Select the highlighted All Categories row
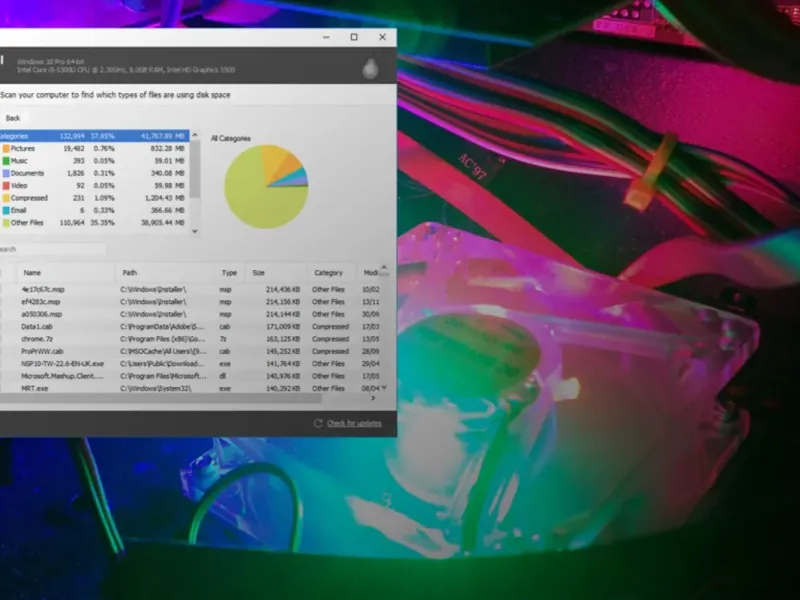800x600 pixels. point(94,136)
